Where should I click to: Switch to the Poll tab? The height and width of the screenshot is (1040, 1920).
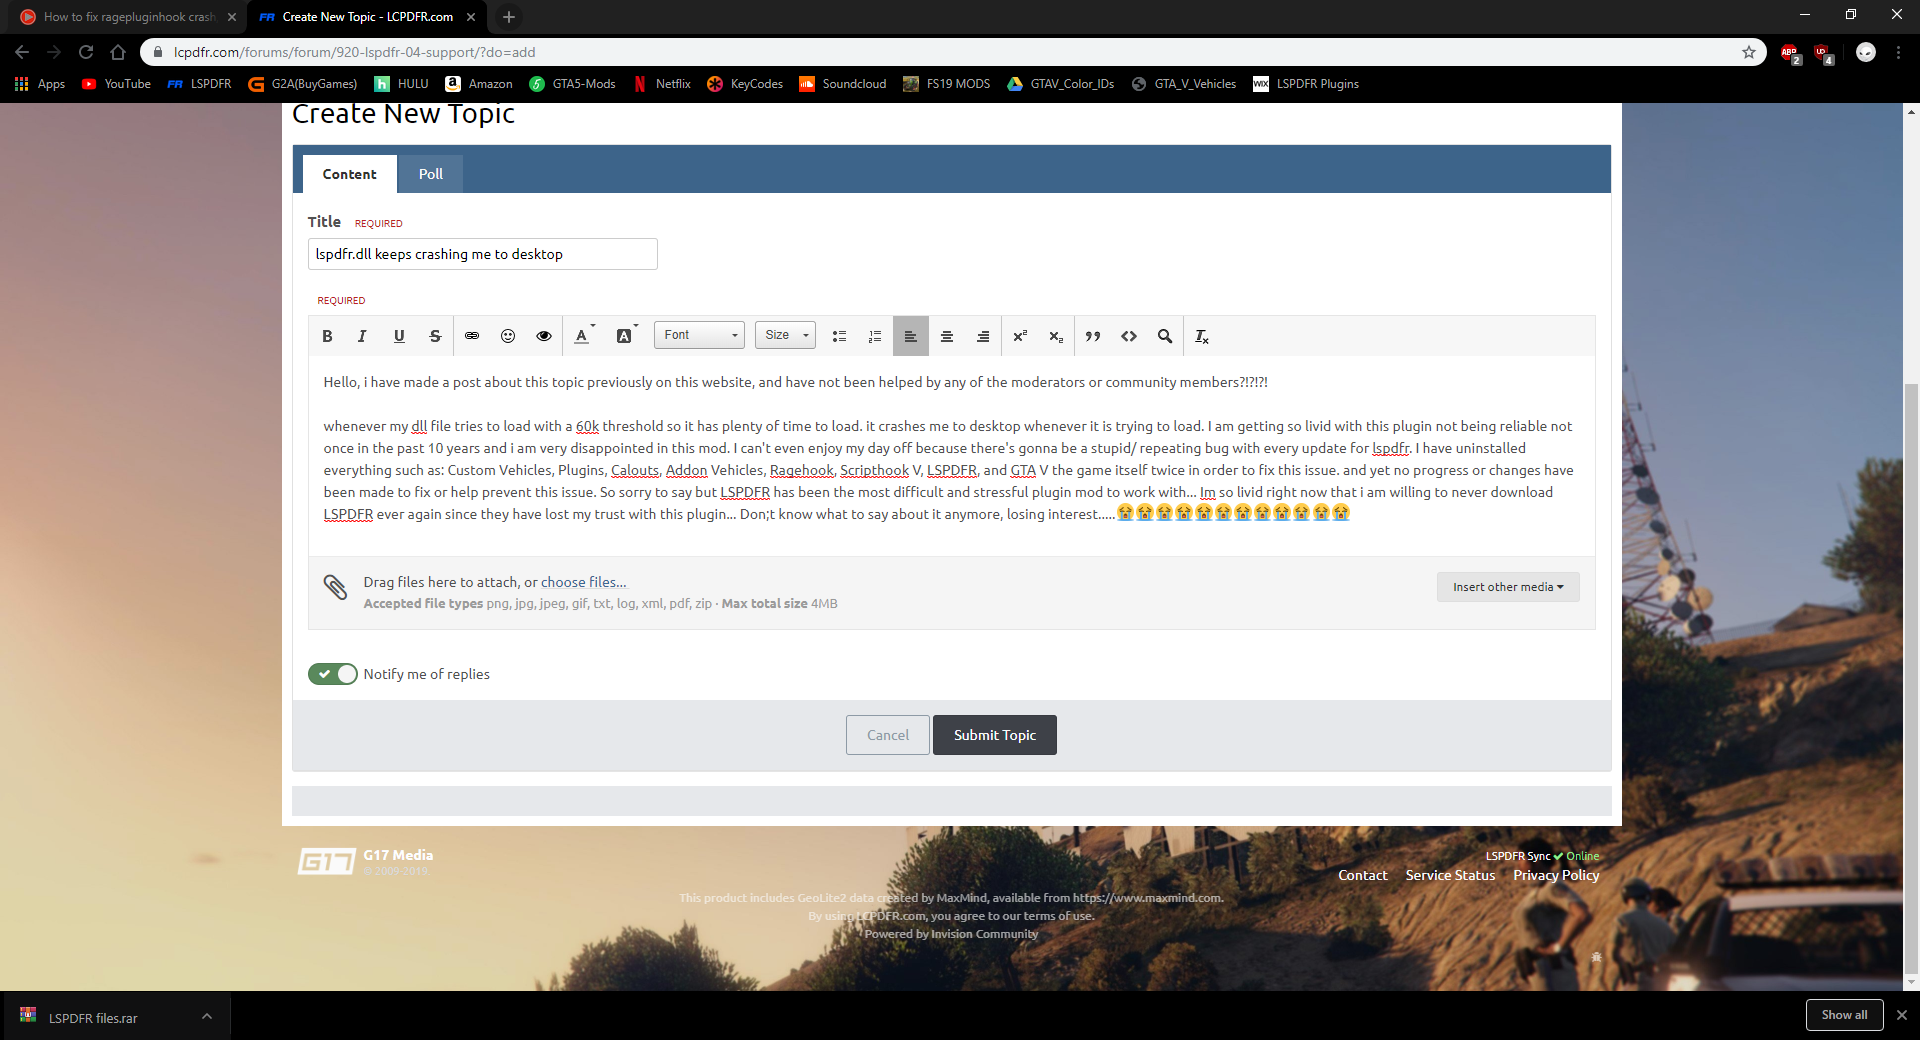point(431,174)
